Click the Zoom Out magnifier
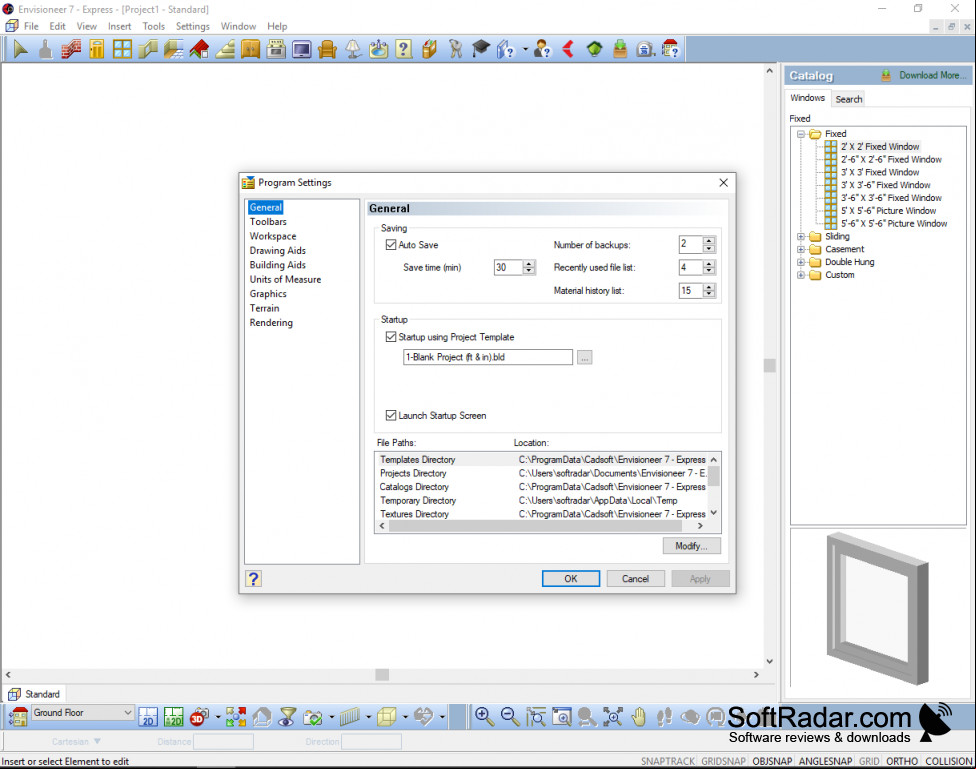Image resolution: width=976 pixels, height=769 pixels. pos(510,717)
